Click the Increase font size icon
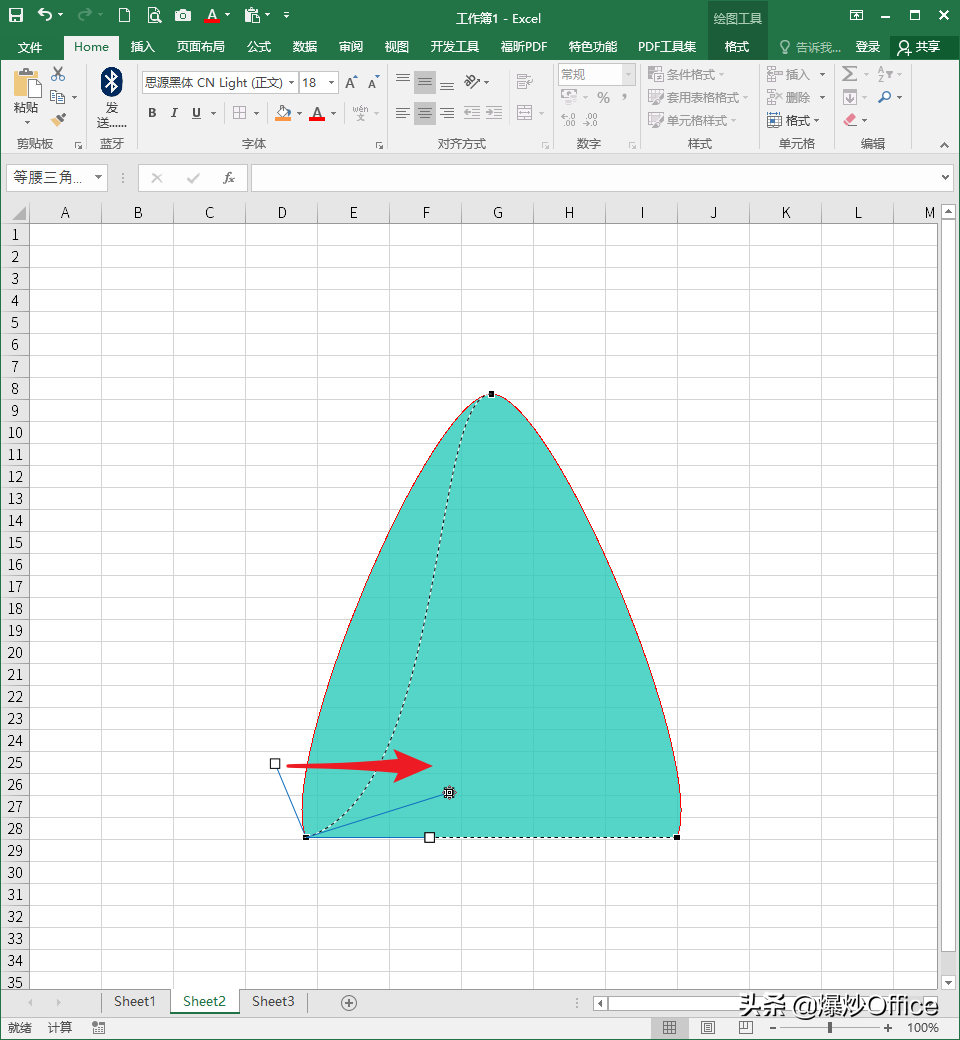Image resolution: width=960 pixels, height=1040 pixels. coord(351,83)
